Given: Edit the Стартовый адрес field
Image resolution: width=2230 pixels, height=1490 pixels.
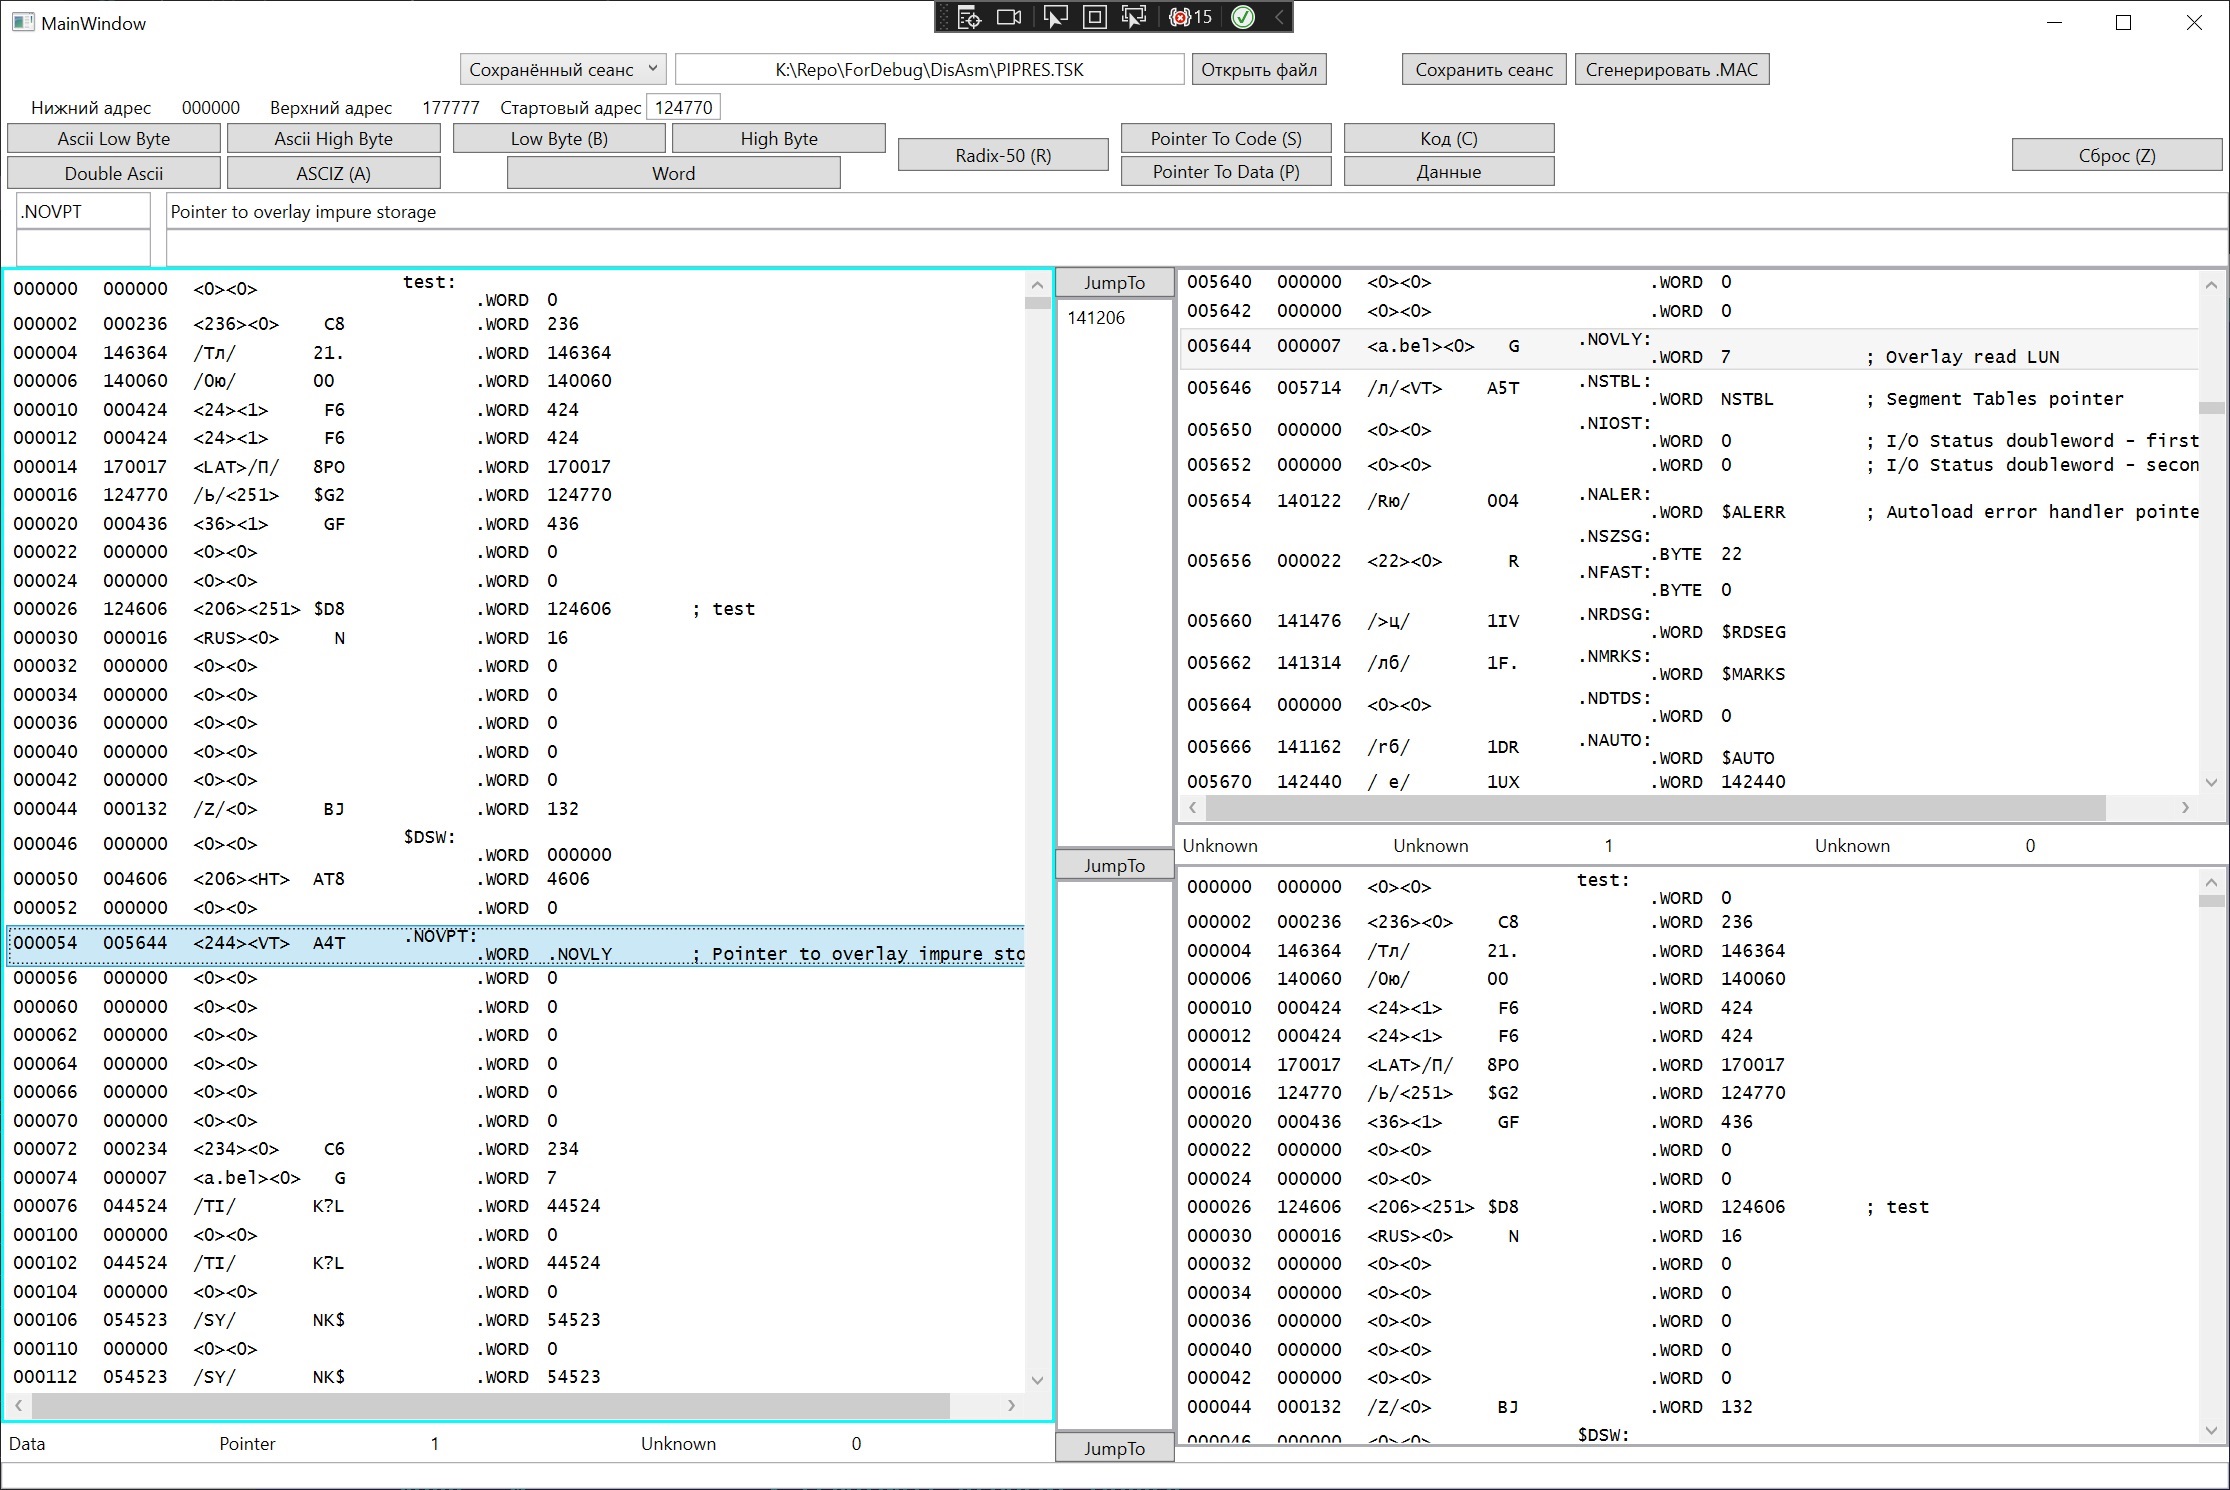Looking at the screenshot, I should (683, 107).
